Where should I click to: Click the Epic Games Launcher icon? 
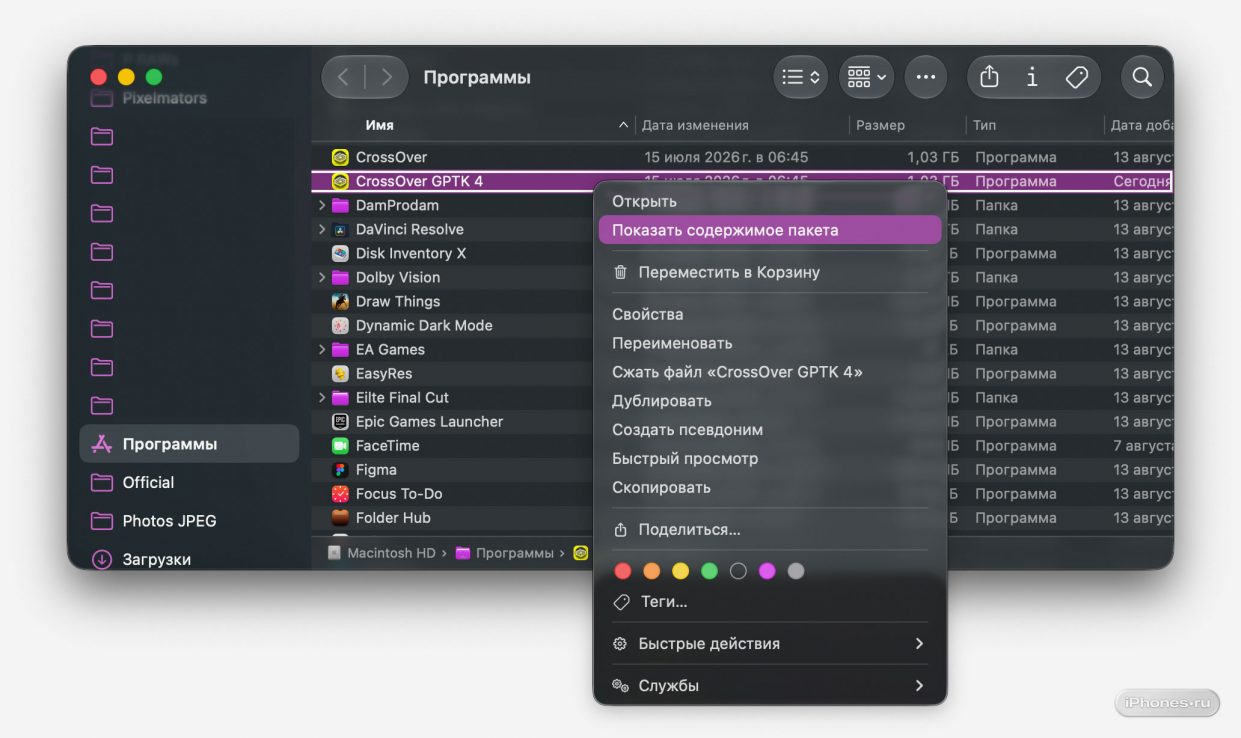(x=340, y=421)
